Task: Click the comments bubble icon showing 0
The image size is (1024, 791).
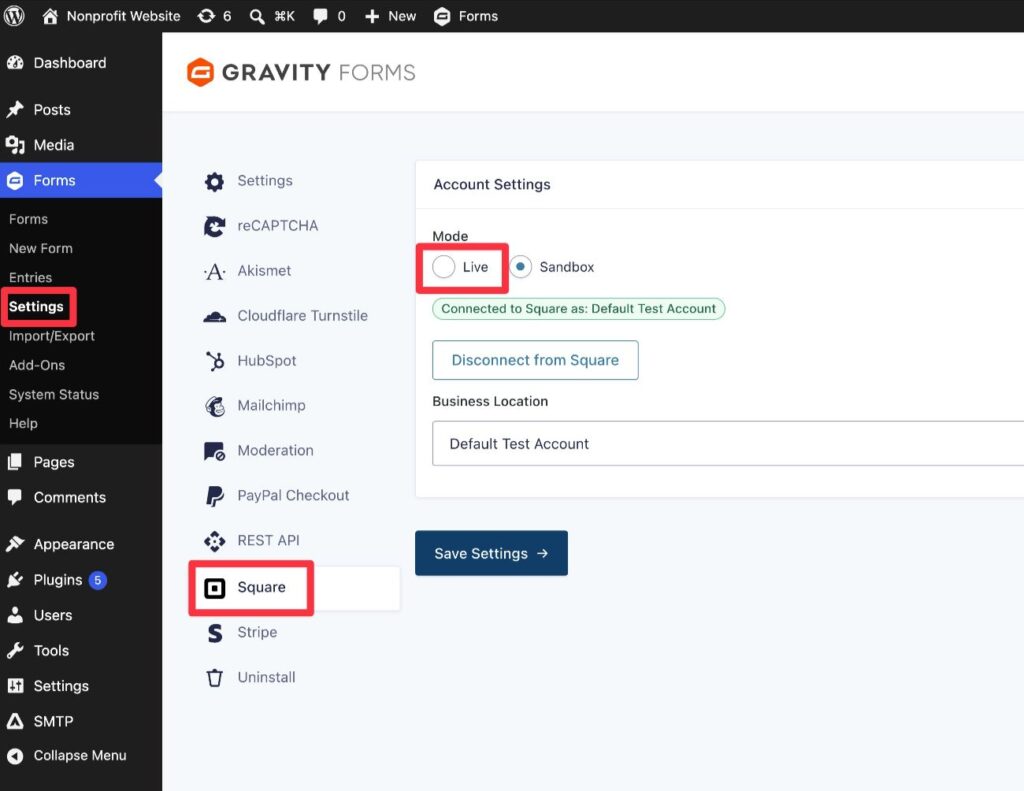Action: click(320, 16)
